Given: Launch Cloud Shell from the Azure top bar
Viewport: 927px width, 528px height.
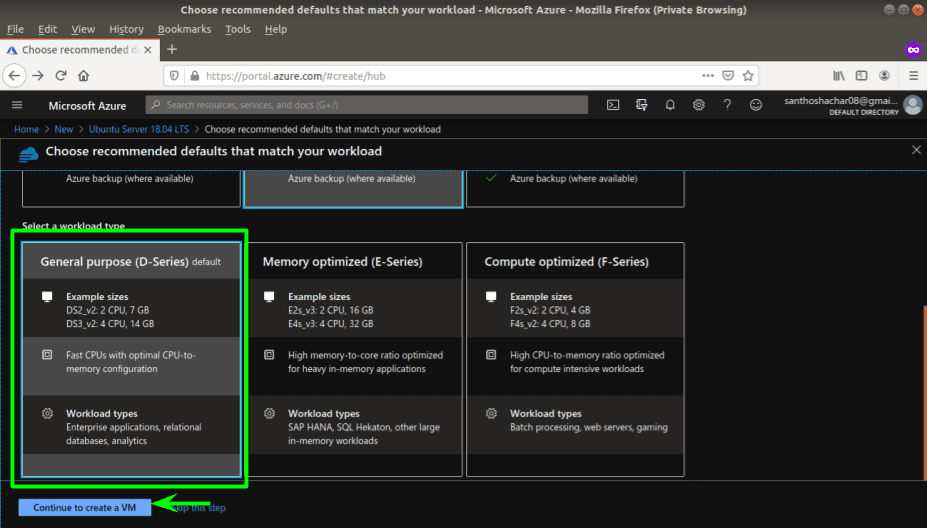Looking at the screenshot, I should pos(613,105).
